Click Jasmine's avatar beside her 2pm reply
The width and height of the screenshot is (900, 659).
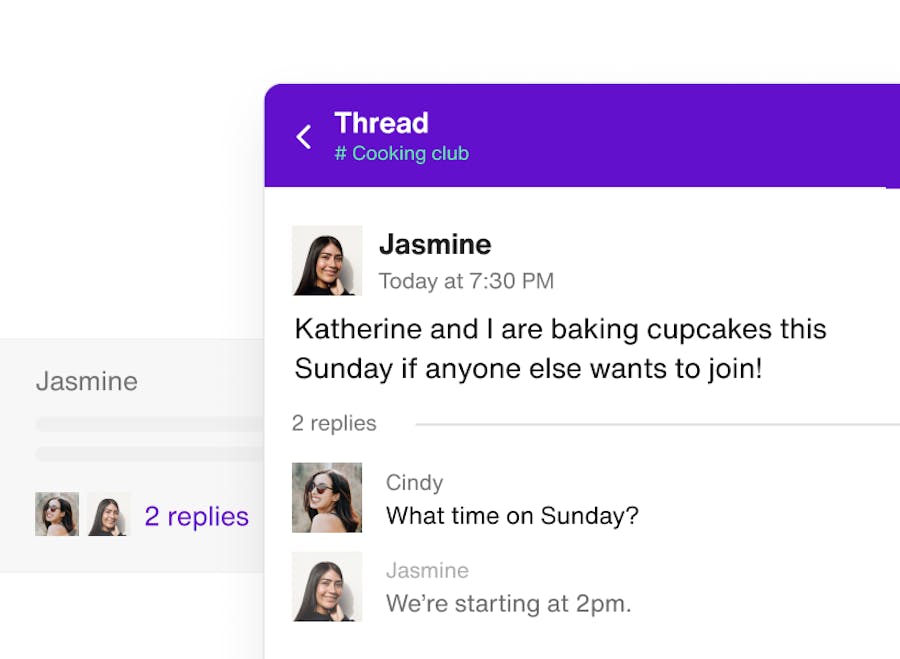(327, 586)
